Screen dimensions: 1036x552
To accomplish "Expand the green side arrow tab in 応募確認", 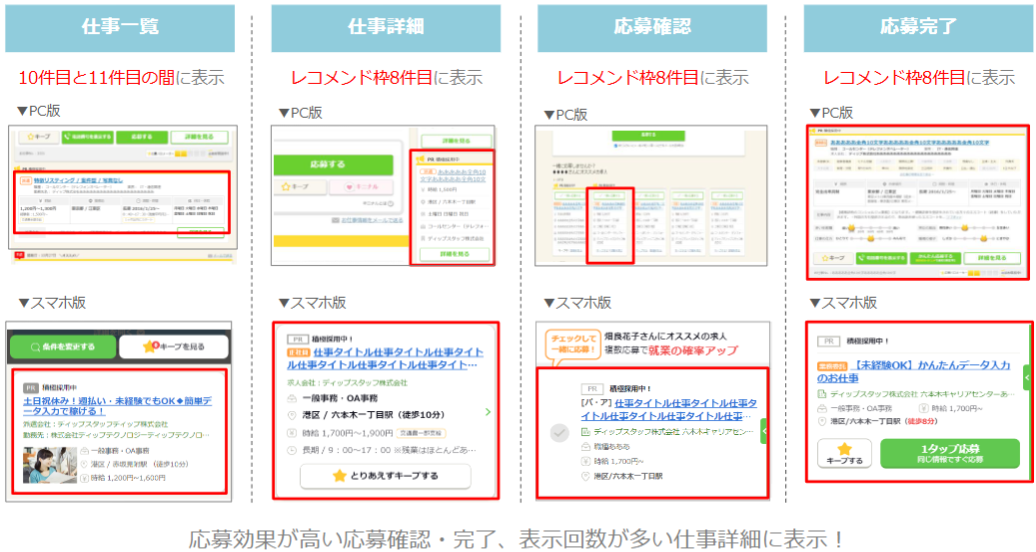I will click(x=765, y=431).
